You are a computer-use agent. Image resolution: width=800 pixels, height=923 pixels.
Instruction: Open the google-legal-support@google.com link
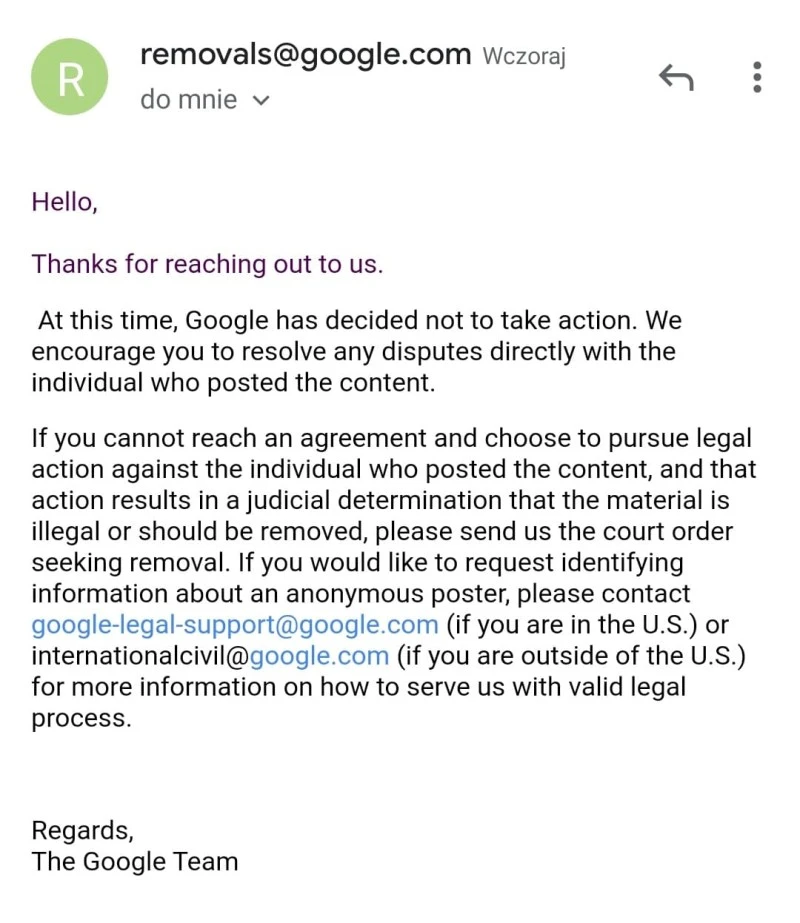(235, 625)
